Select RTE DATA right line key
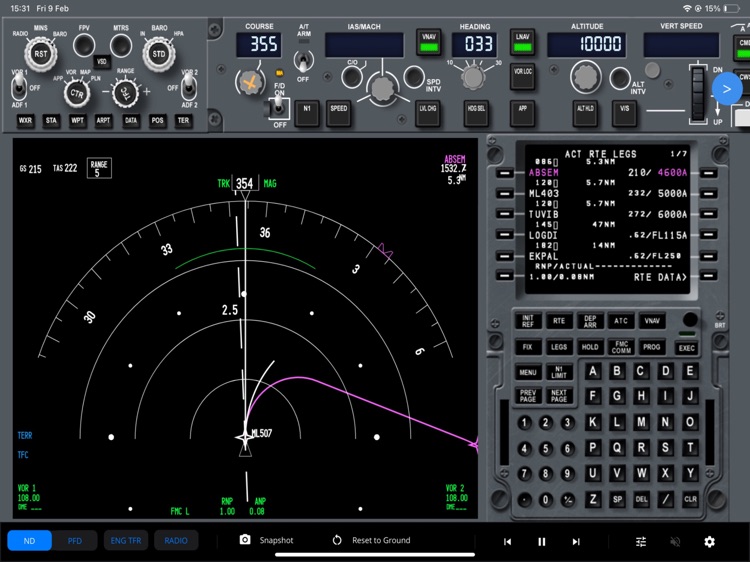 click(708, 275)
